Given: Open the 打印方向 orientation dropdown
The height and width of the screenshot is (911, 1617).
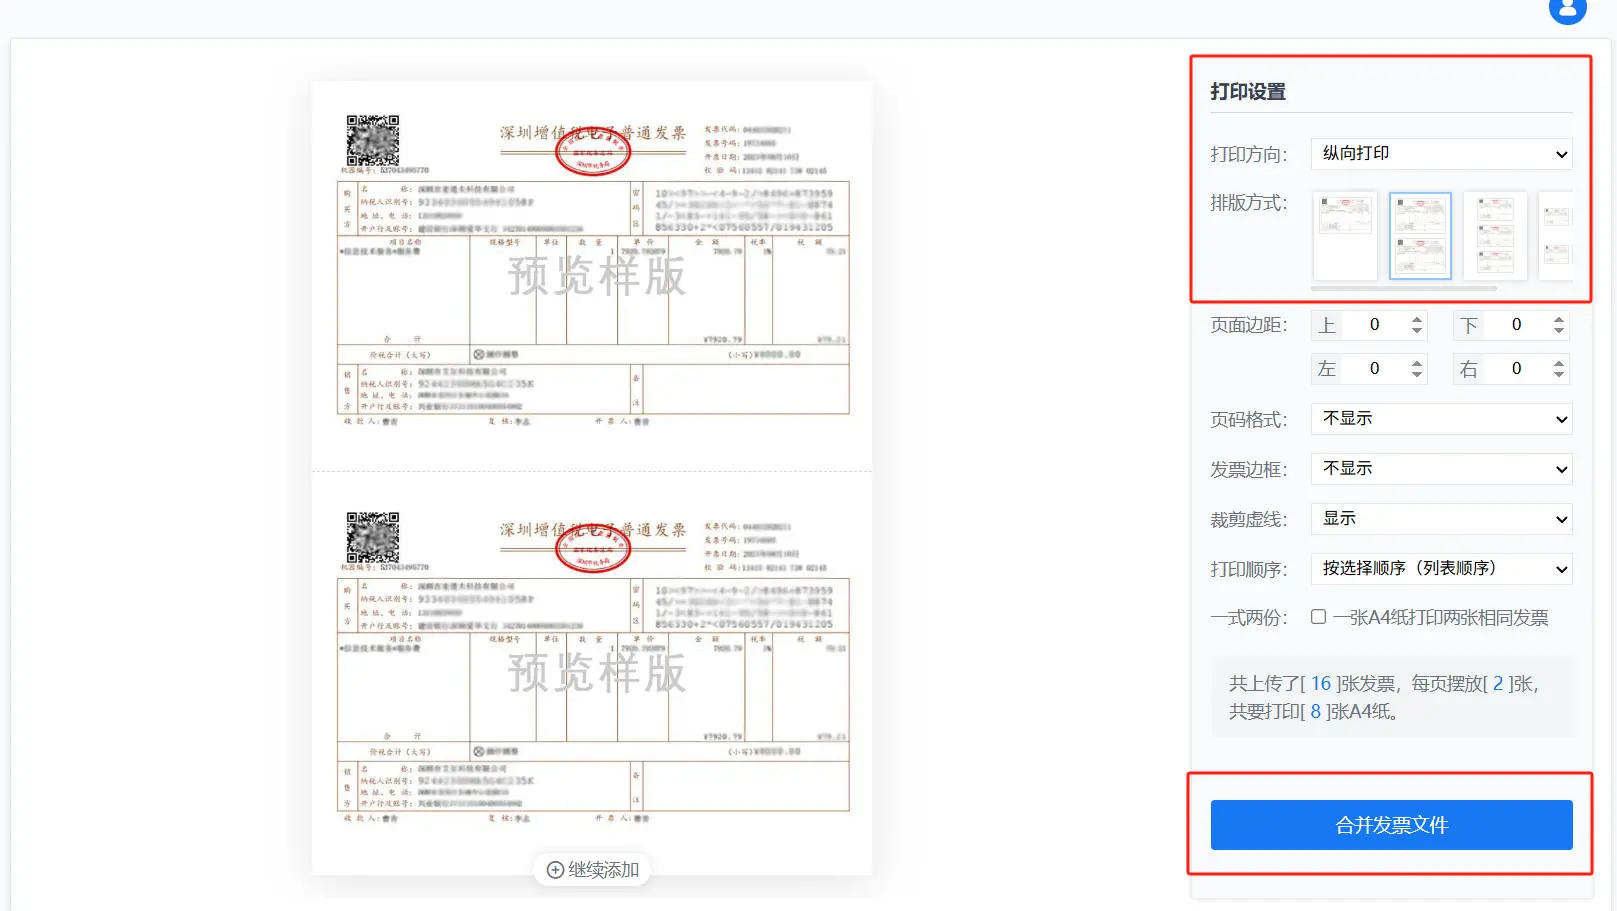Looking at the screenshot, I should coord(1441,154).
